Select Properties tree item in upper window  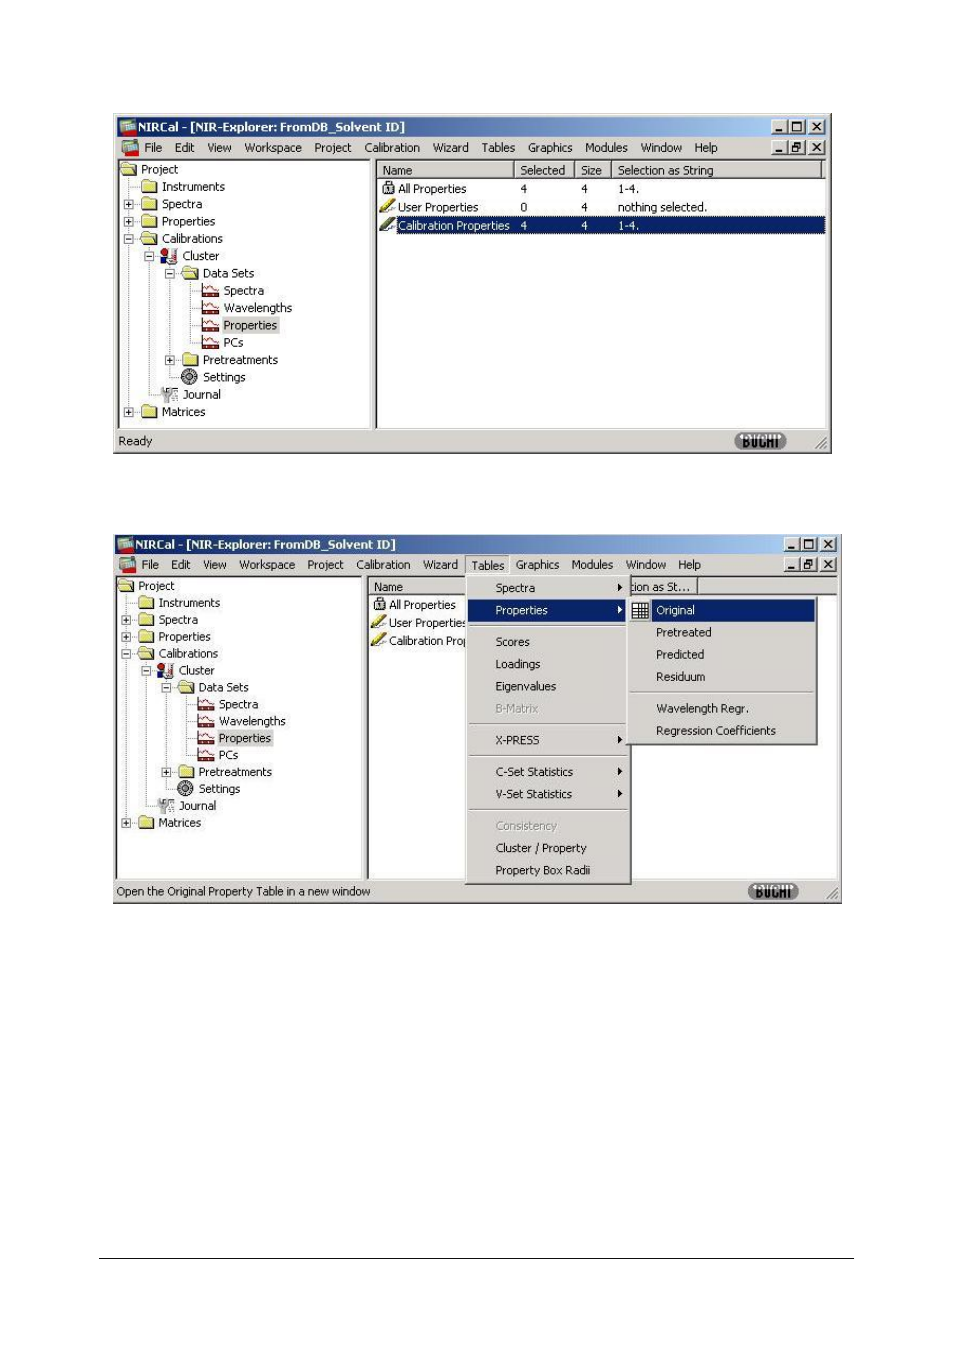(x=250, y=326)
